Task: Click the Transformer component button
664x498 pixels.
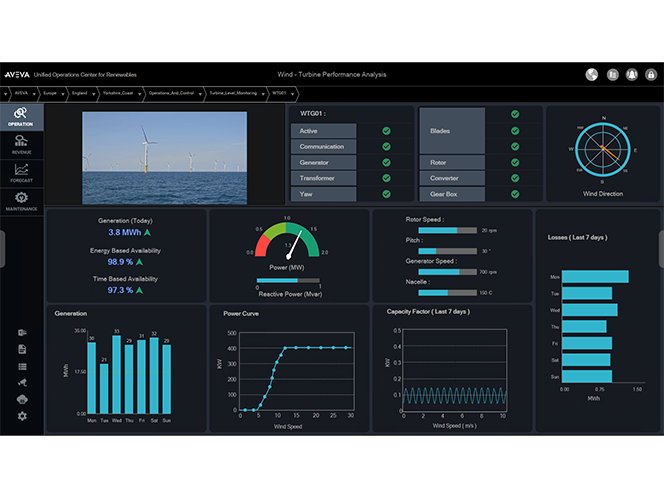Action: pos(322,178)
